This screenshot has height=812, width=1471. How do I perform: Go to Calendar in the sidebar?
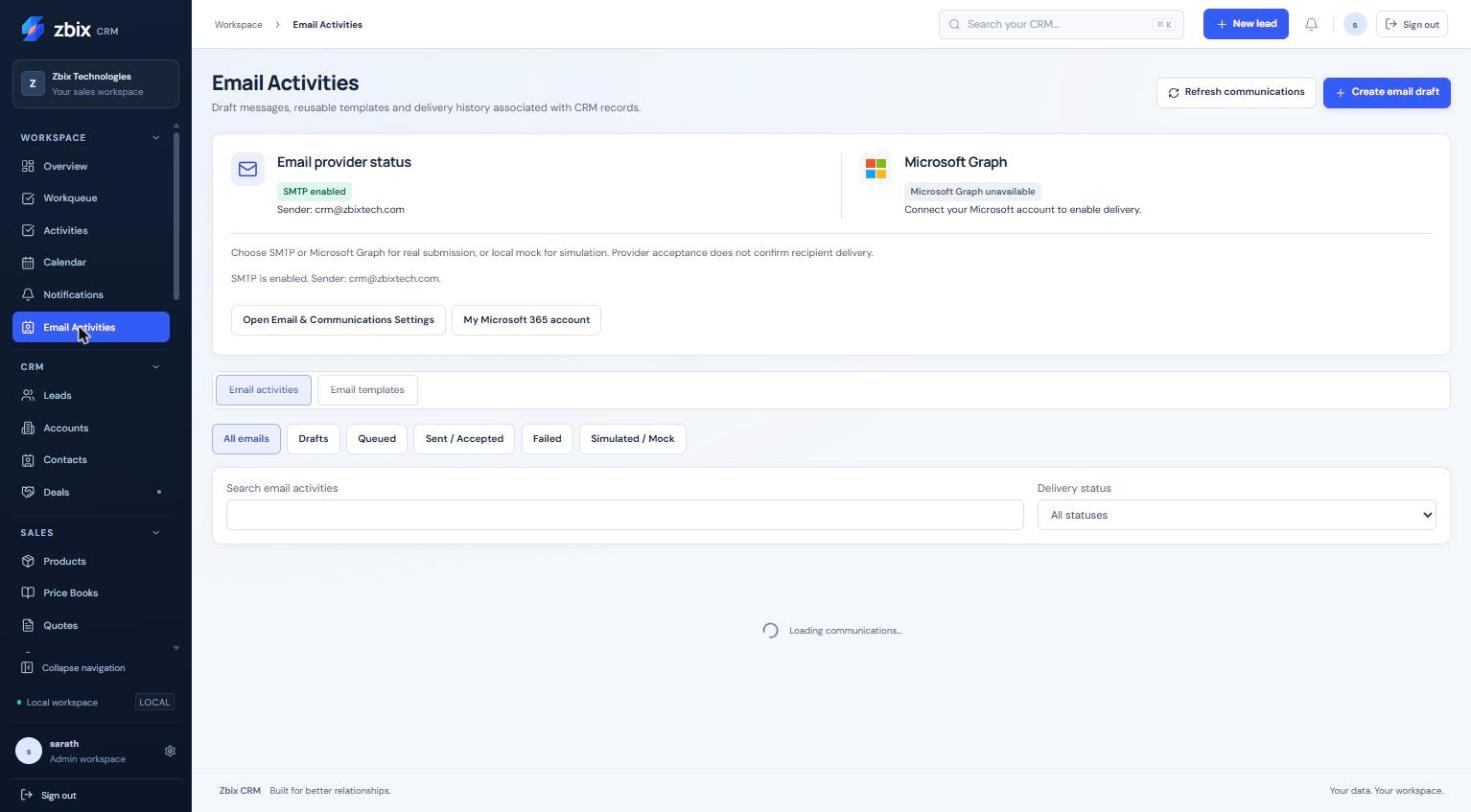(x=91, y=262)
